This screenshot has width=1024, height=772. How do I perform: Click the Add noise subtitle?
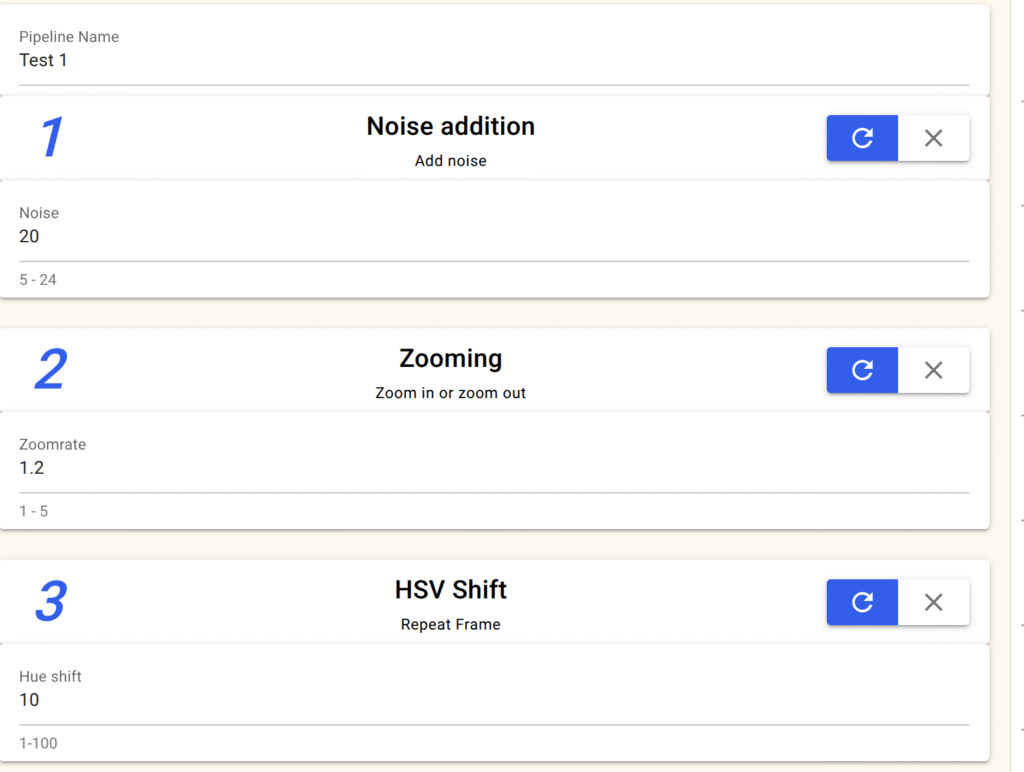pos(450,161)
